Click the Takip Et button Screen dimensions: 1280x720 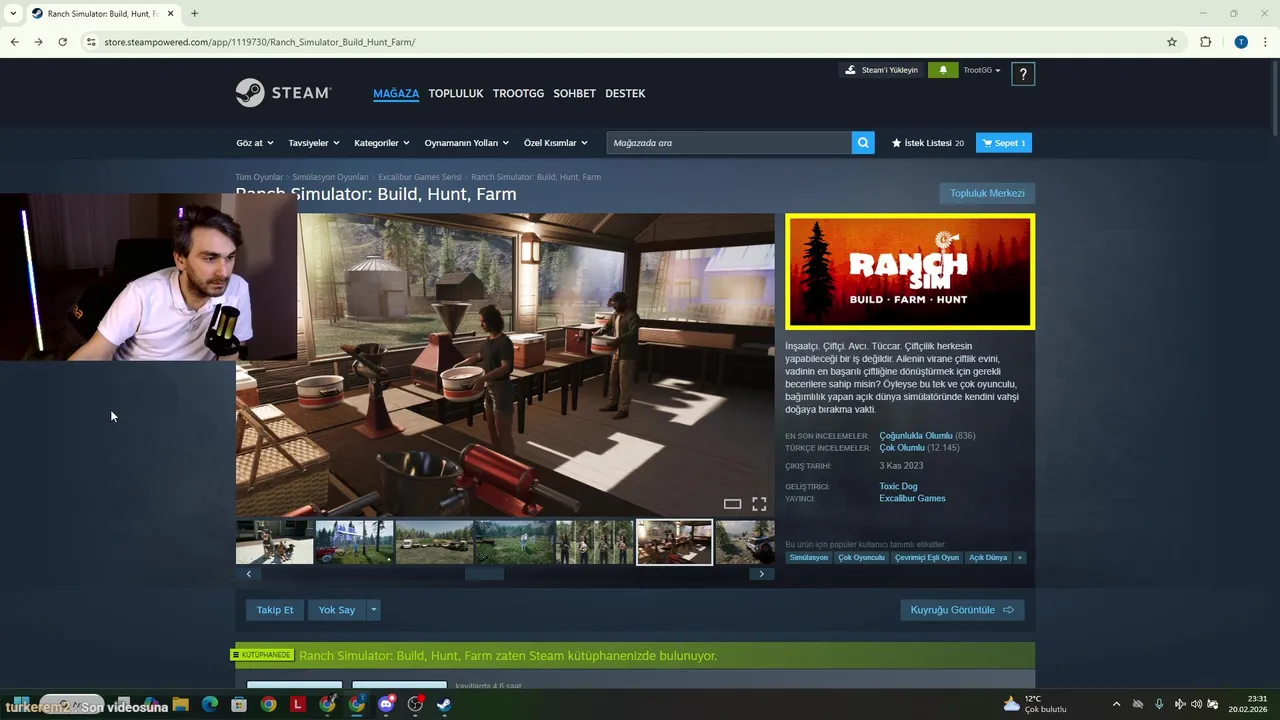click(x=275, y=609)
